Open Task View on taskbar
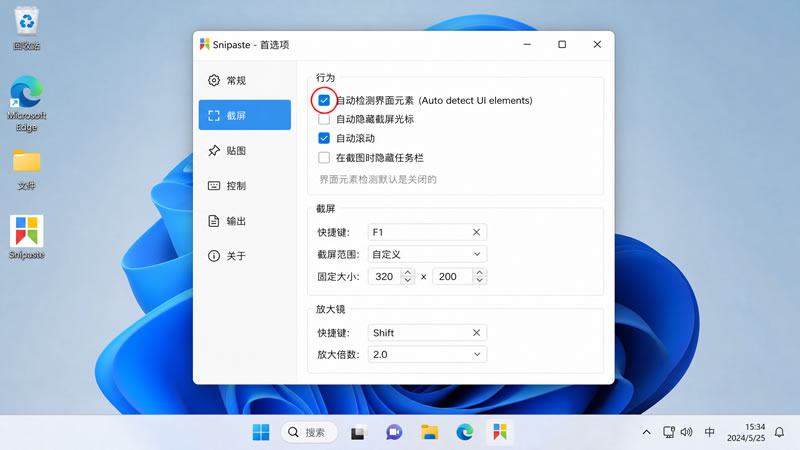800x450 pixels. coord(359,433)
